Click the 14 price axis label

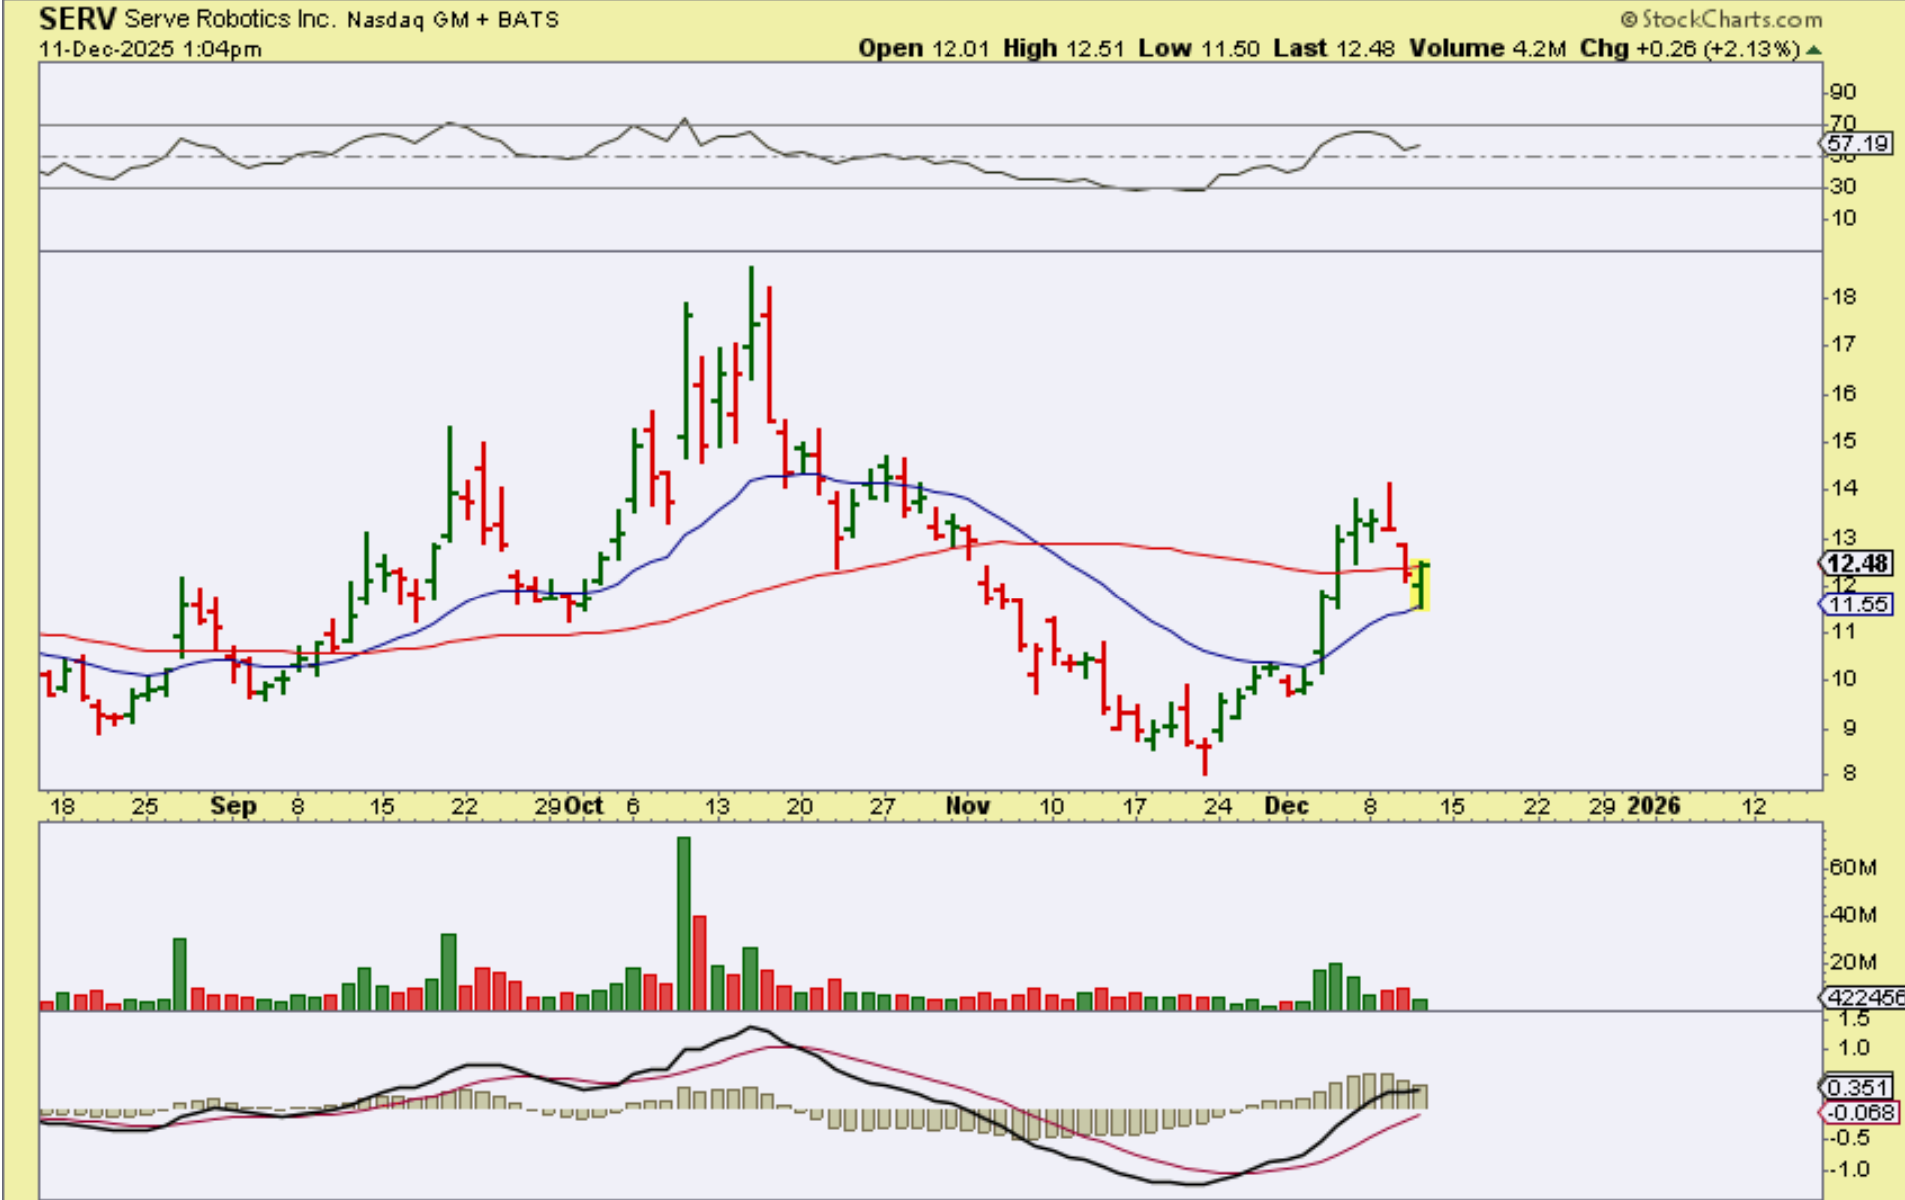click(1843, 488)
